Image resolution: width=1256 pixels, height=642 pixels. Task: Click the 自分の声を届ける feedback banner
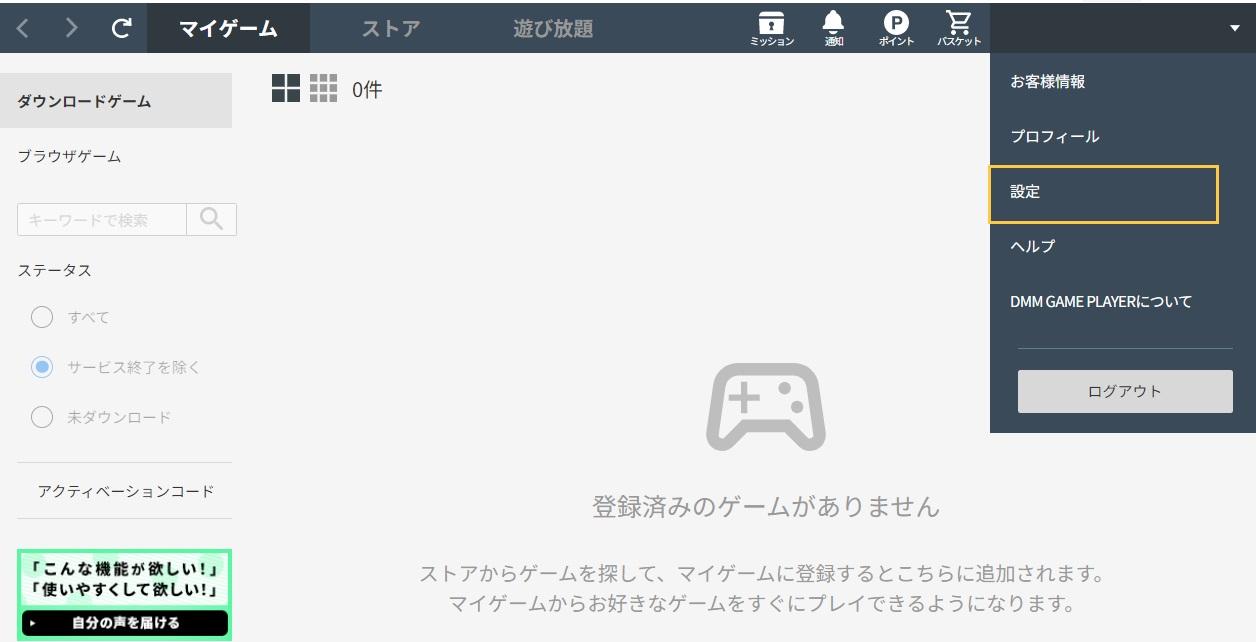point(125,621)
